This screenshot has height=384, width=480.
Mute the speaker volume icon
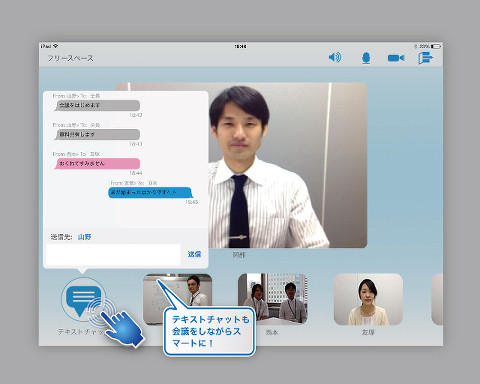click(335, 58)
